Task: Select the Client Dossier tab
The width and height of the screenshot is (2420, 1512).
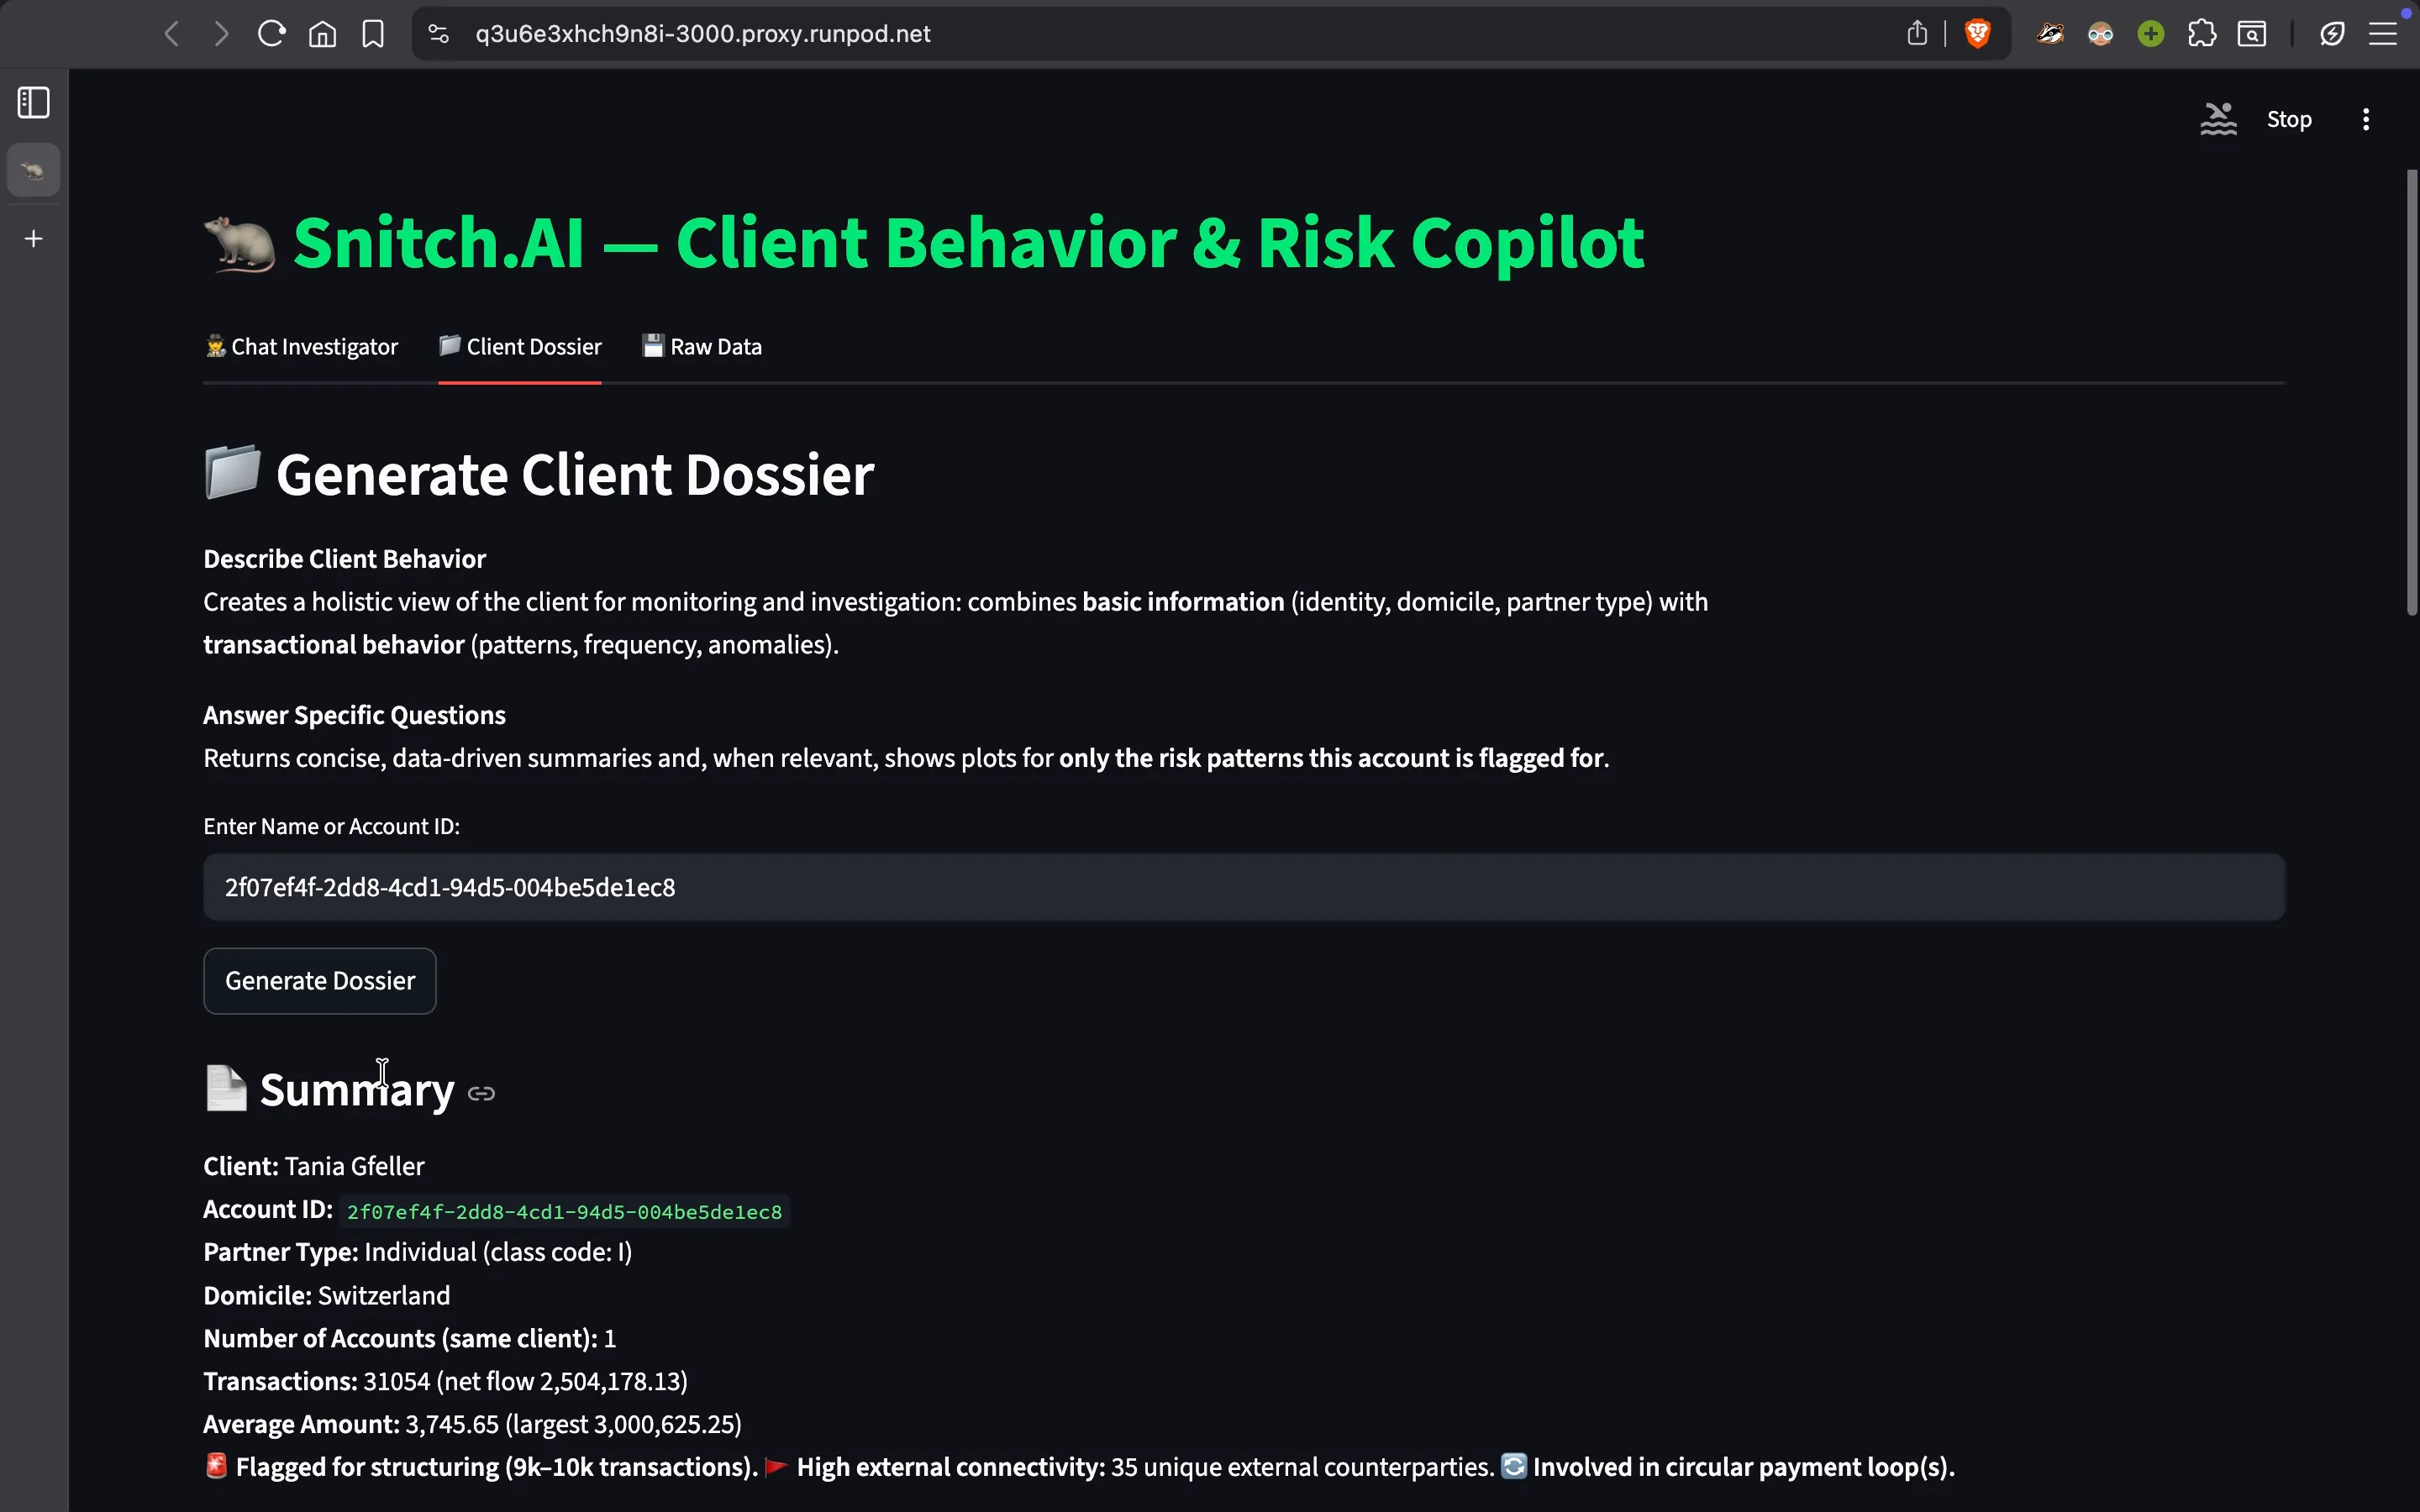Action: coord(520,347)
